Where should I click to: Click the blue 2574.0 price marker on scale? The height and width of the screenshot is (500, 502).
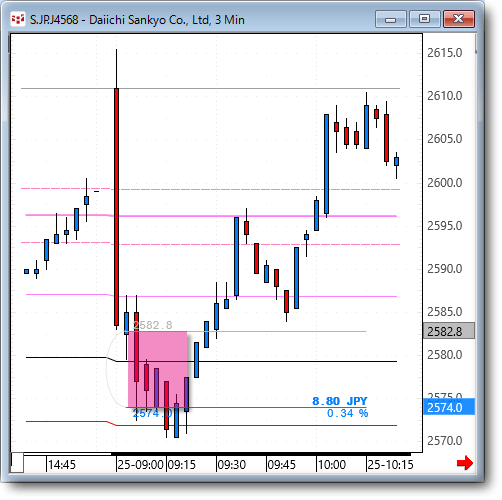pos(449,407)
